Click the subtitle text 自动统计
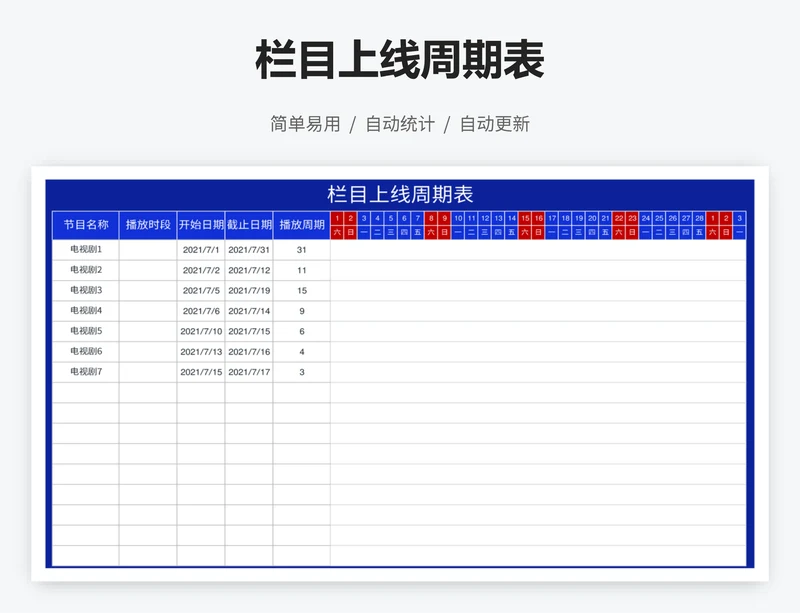The height and width of the screenshot is (613, 800). (x=400, y=124)
